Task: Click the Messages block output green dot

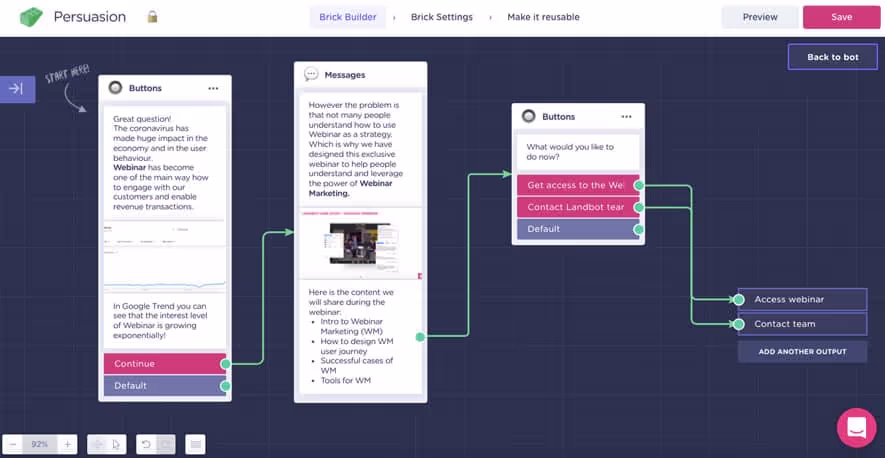Action: (x=420, y=337)
